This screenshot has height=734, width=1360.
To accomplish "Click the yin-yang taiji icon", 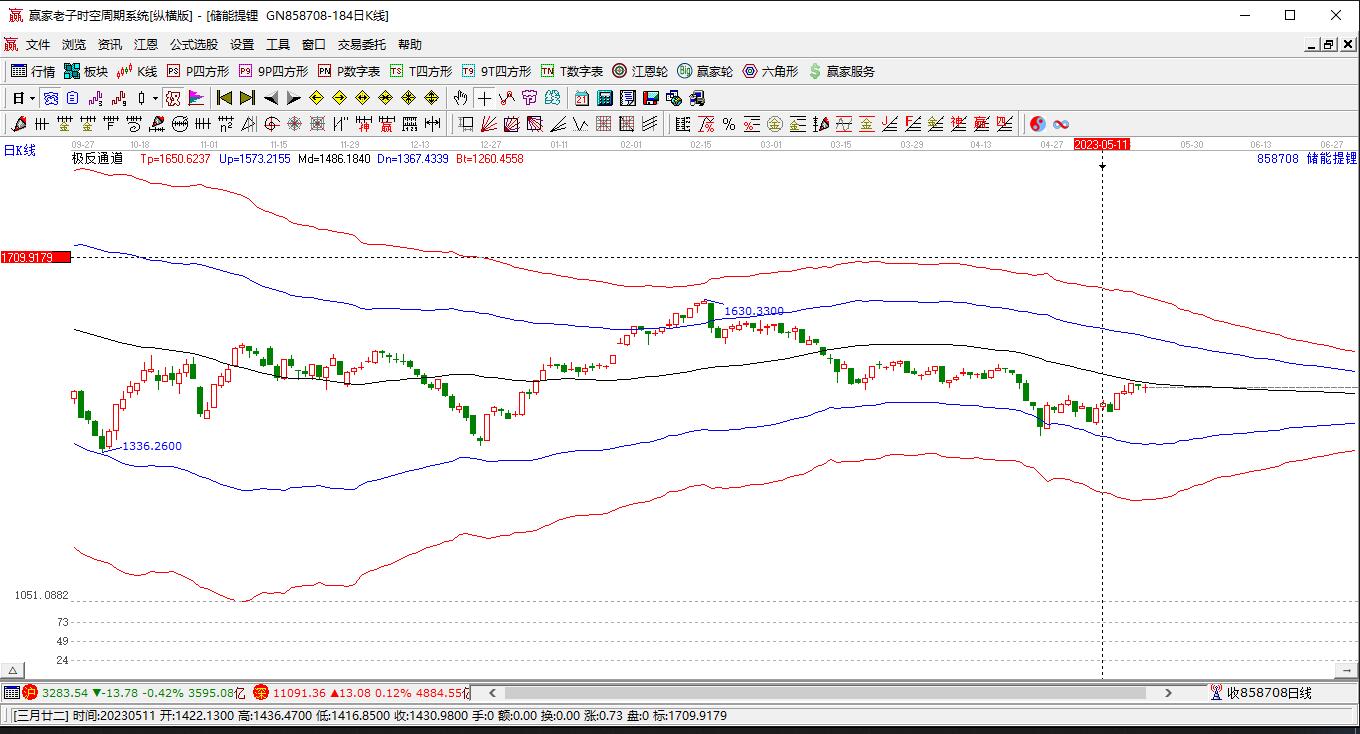I will pyautogui.click(x=1038, y=124).
